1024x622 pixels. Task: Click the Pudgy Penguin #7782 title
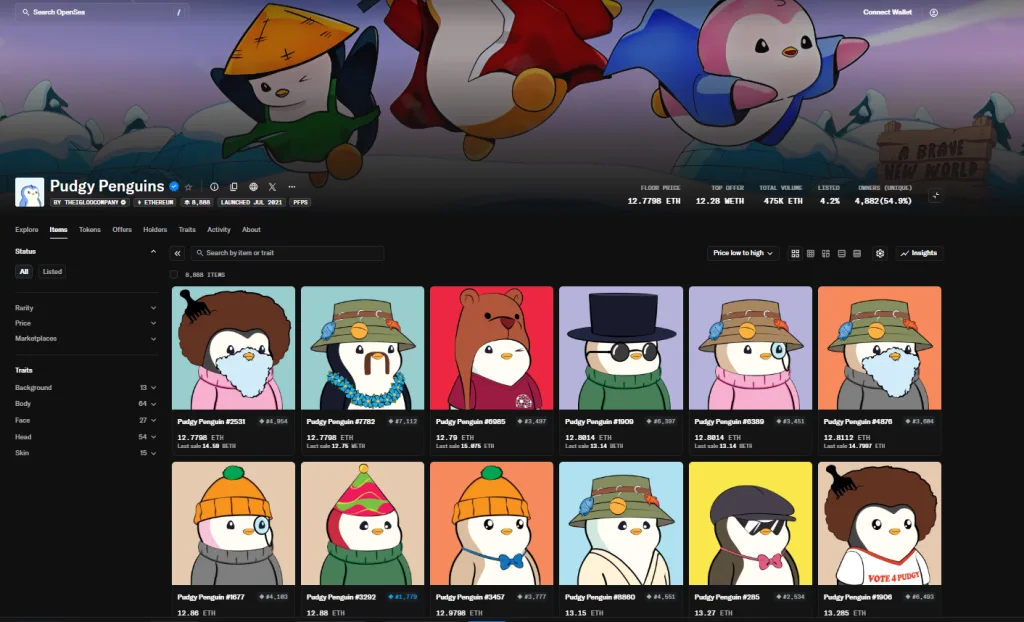click(341, 422)
